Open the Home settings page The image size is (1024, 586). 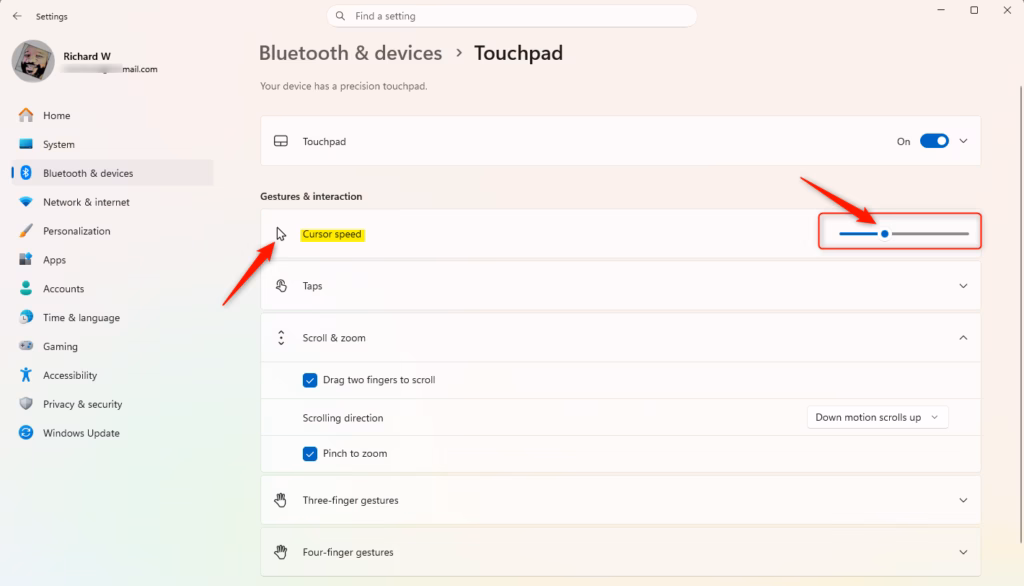(56, 116)
